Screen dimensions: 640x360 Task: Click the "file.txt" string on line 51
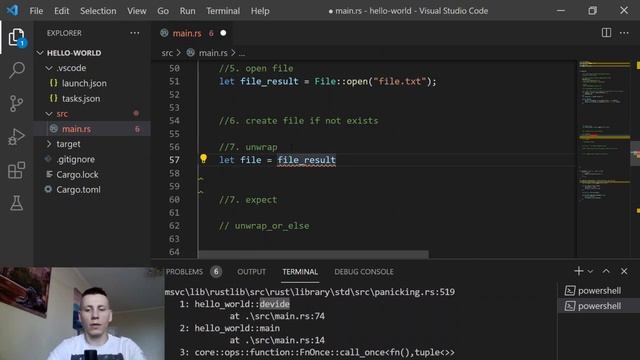(400, 82)
